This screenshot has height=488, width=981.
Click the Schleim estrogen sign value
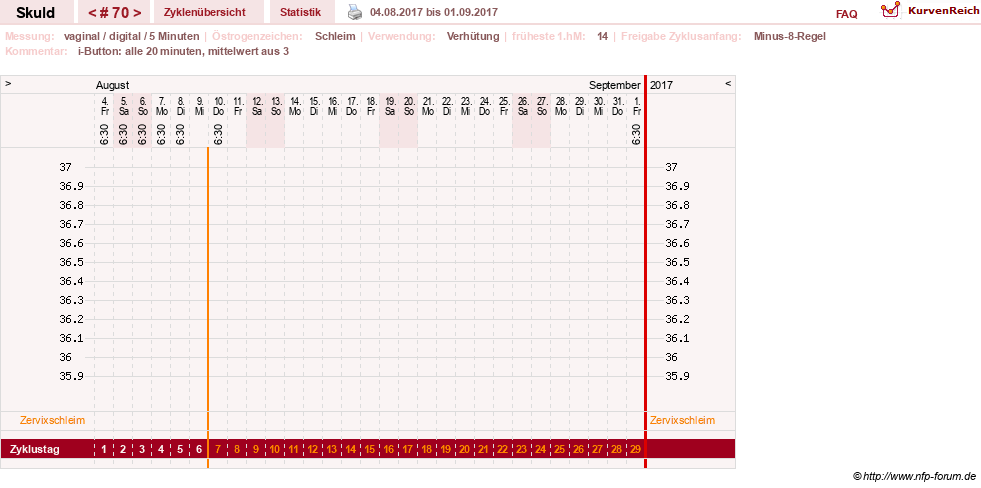(x=335, y=36)
